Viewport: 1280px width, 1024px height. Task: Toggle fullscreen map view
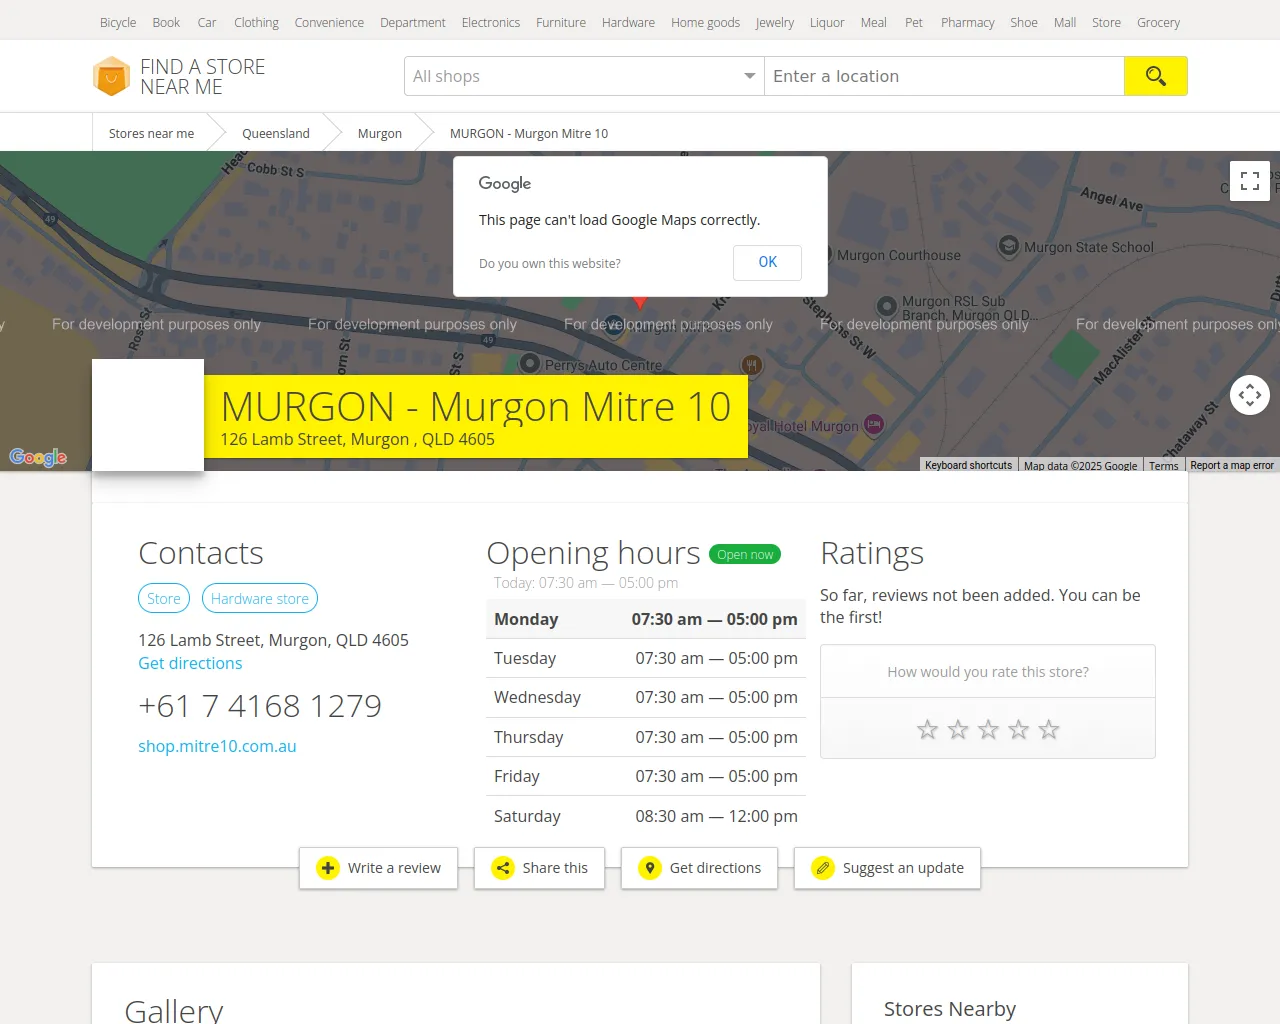coord(1249,181)
